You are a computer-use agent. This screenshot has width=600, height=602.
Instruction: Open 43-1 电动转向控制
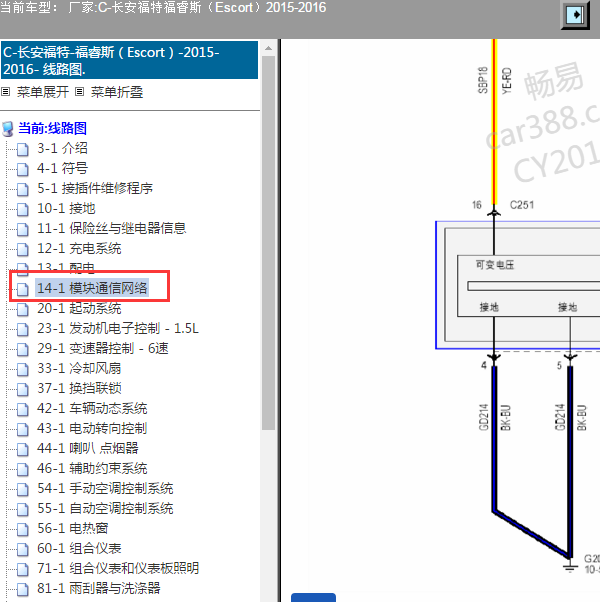point(92,428)
